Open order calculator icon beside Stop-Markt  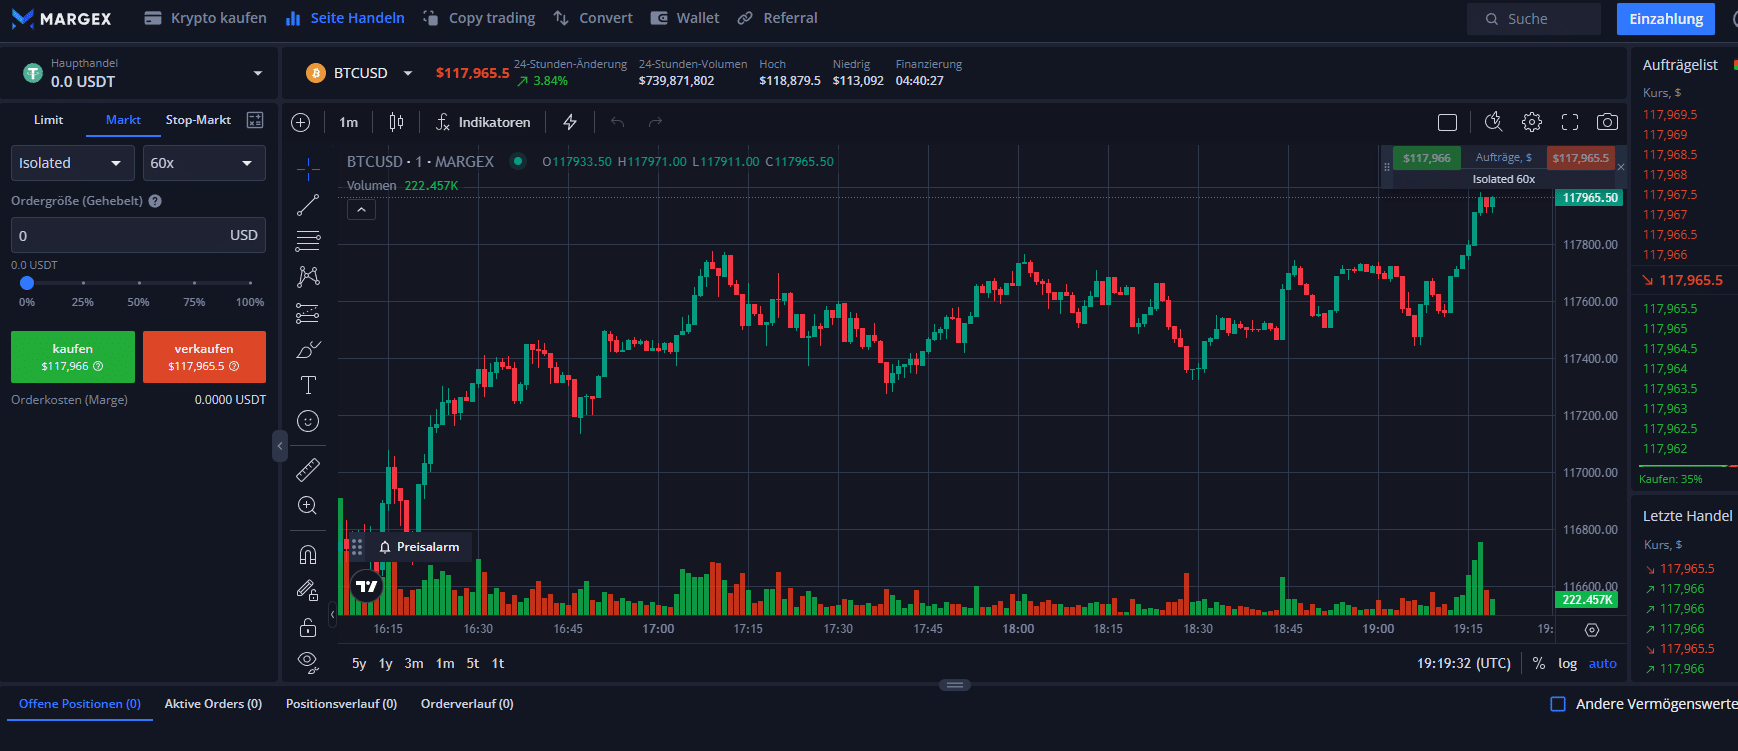tap(255, 120)
